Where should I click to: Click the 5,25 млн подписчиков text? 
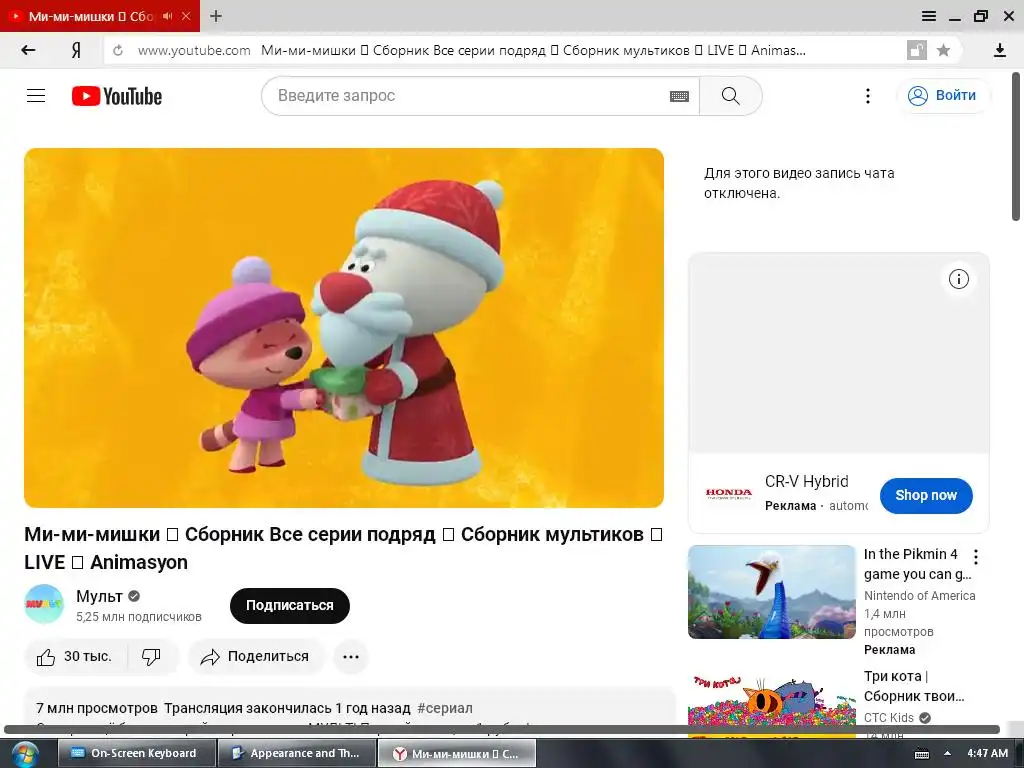[x=138, y=616]
